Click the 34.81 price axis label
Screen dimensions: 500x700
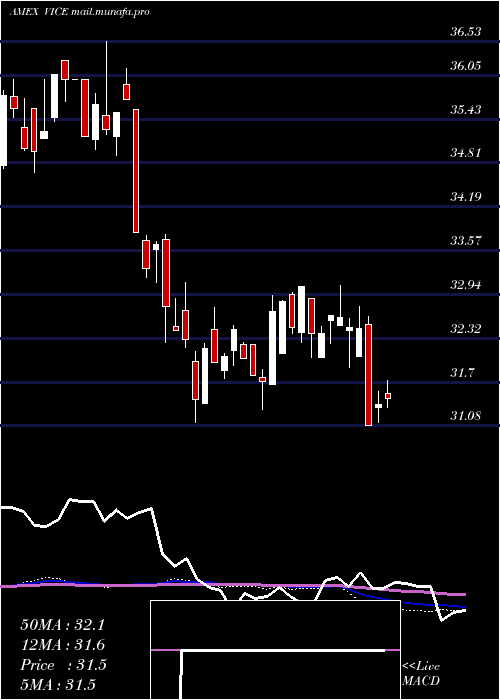pyautogui.click(x=466, y=153)
